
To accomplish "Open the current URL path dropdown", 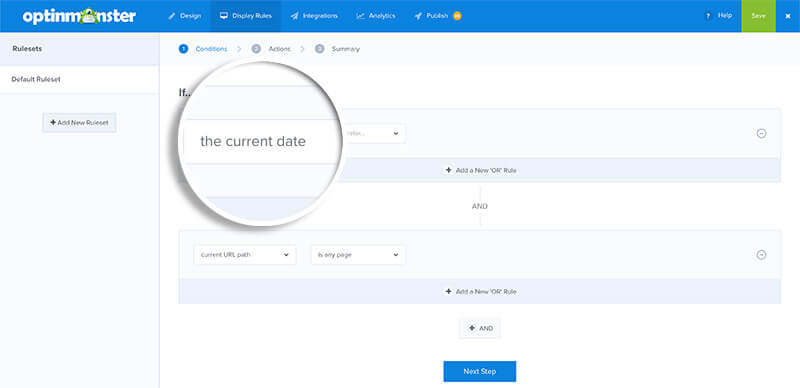I will 245,255.
